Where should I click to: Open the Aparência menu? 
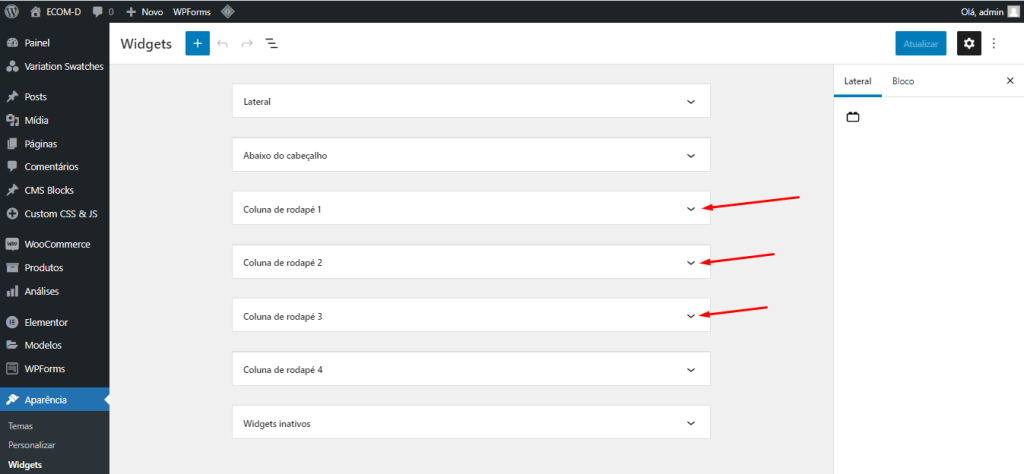pyautogui.click(x=55, y=400)
